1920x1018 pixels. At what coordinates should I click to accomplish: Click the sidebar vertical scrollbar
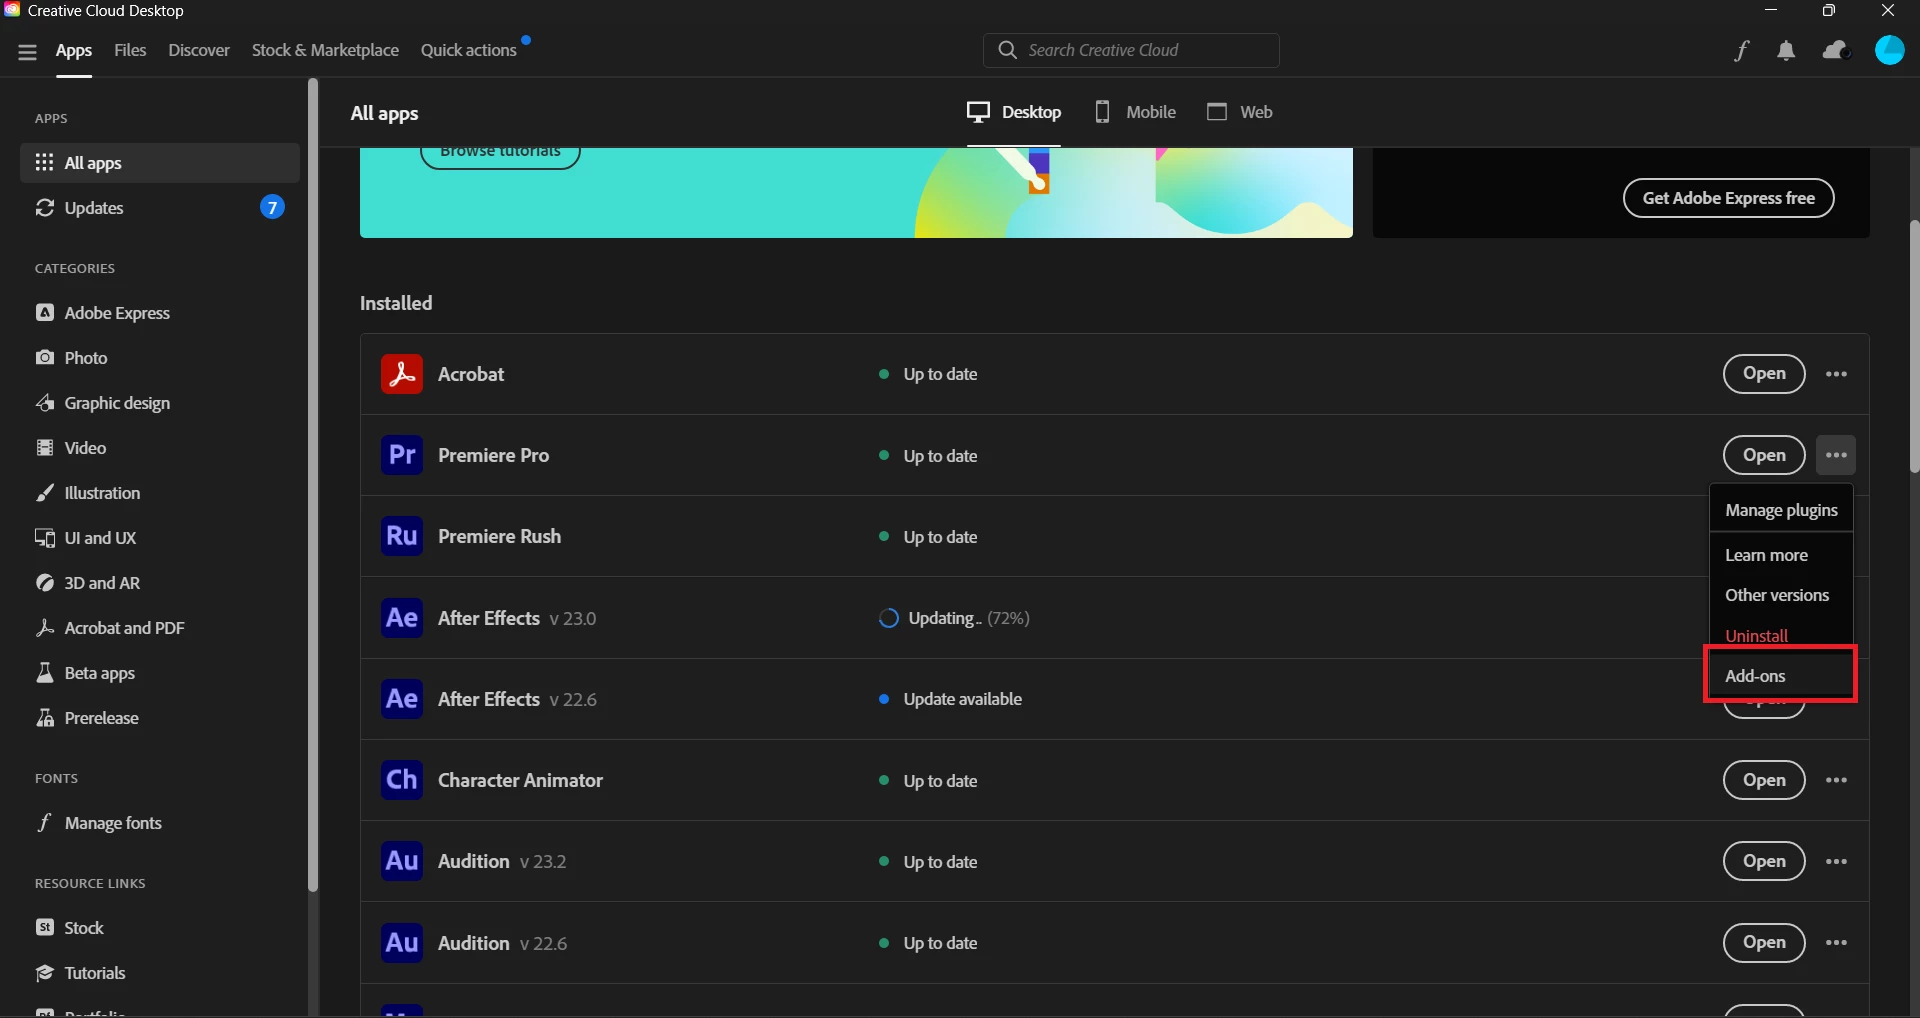point(313,485)
